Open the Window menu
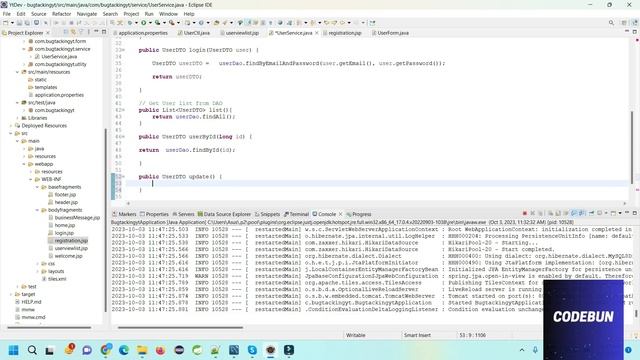Viewport: 640px width, 360px height. click(168, 14)
